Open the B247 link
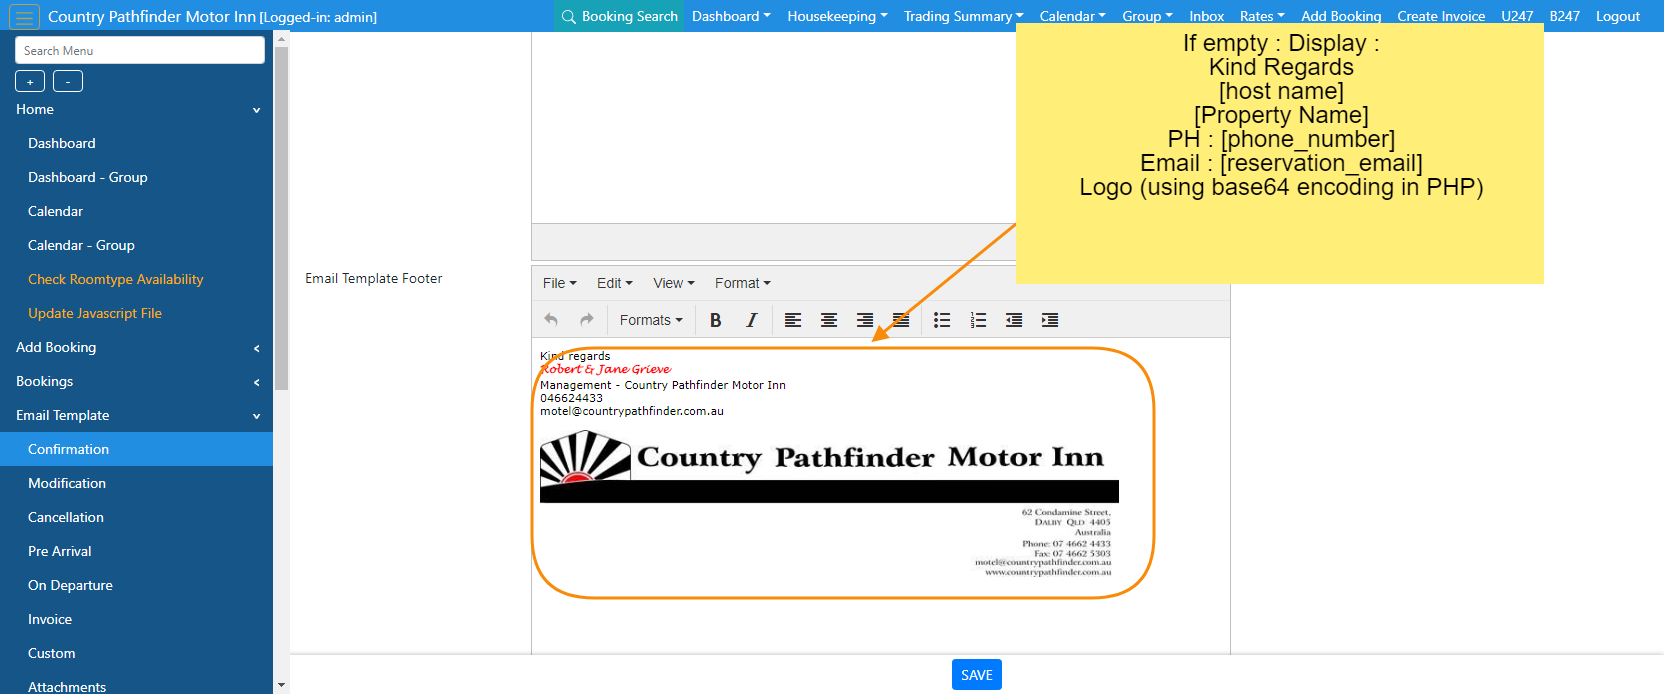The height and width of the screenshot is (694, 1664). click(x=1565, y=16)
